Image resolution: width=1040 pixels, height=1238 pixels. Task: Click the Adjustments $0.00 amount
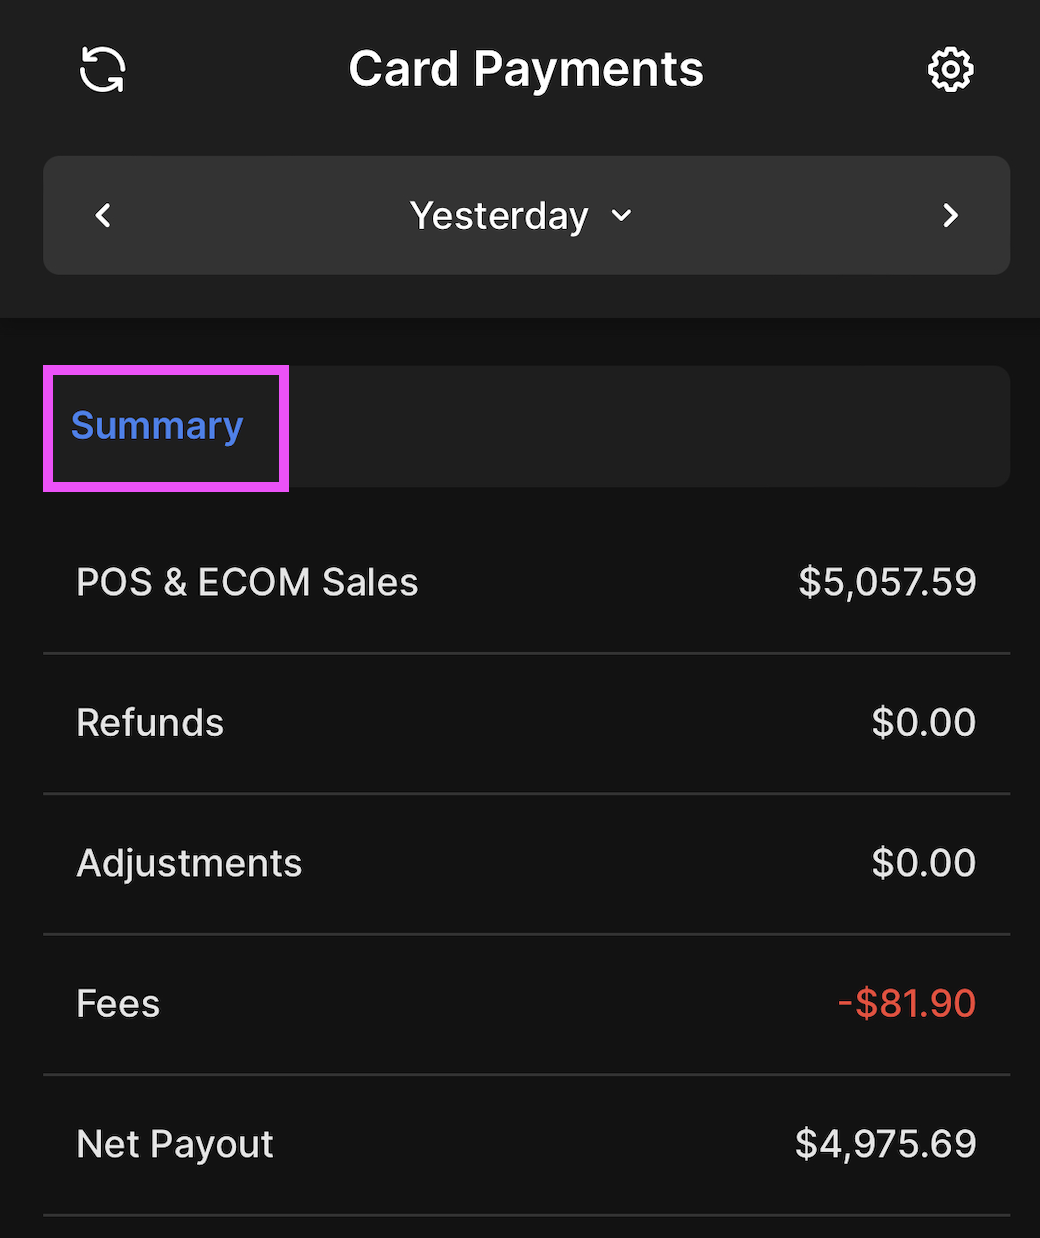tap(923, 863)
